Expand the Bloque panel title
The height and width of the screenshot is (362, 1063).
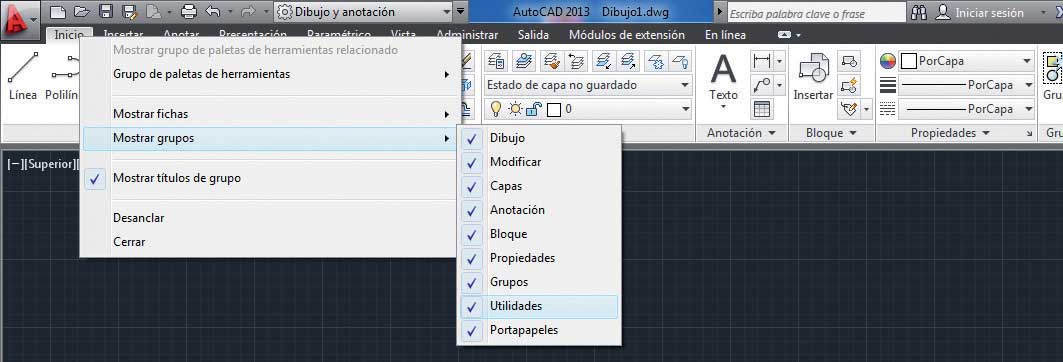click(830, 133)
